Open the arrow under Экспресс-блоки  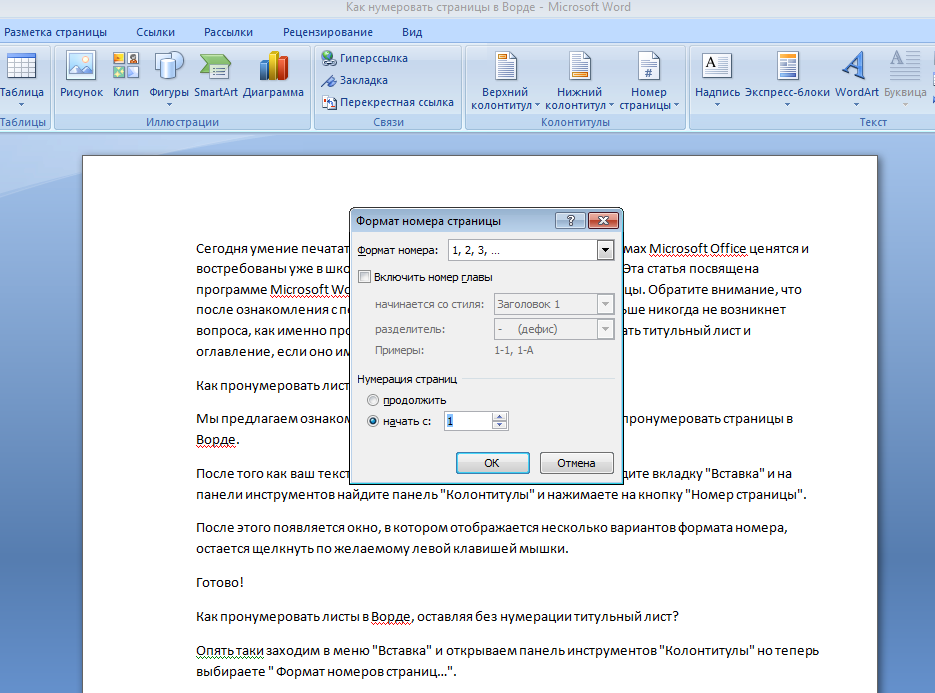tap(787, 105)
